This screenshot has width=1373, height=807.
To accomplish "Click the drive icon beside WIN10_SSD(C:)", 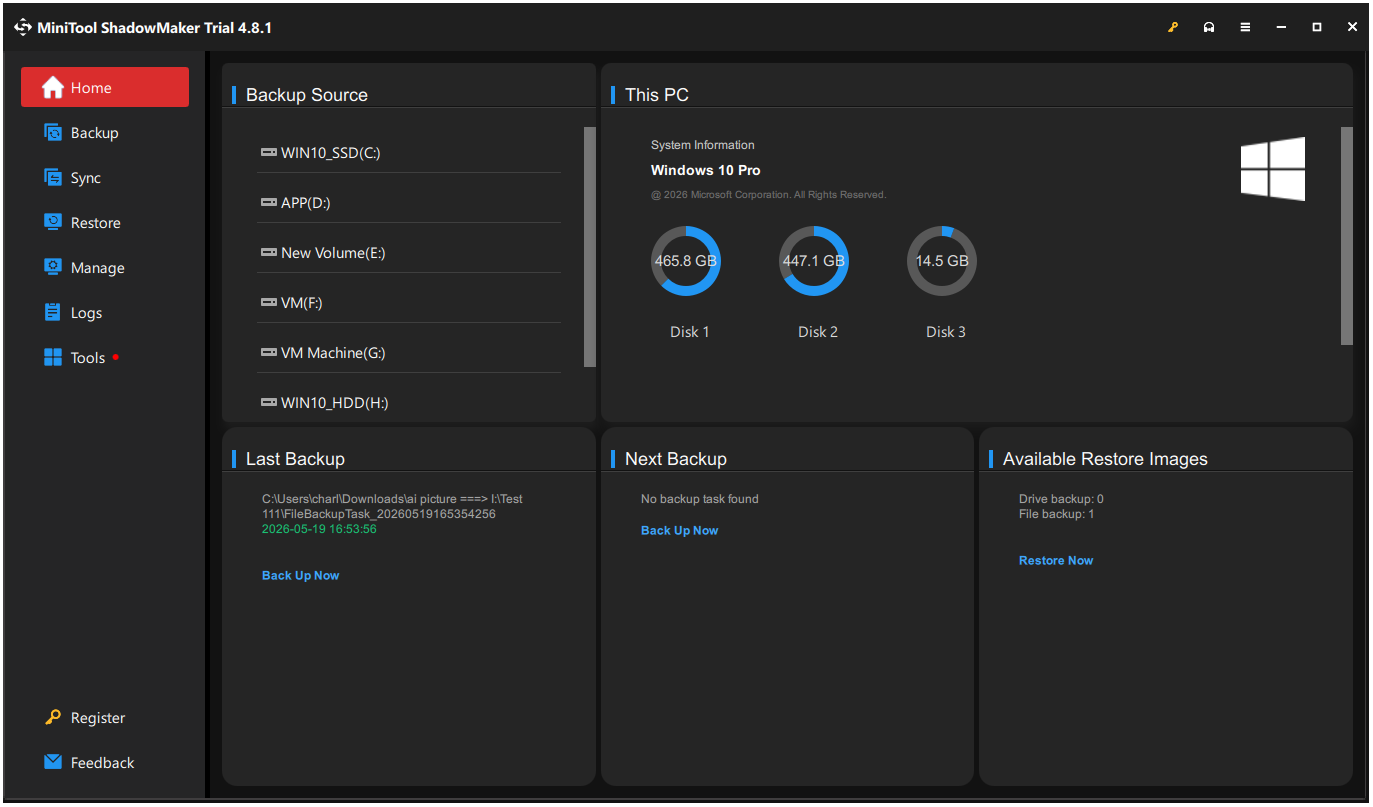I will [x=268, y=153].
